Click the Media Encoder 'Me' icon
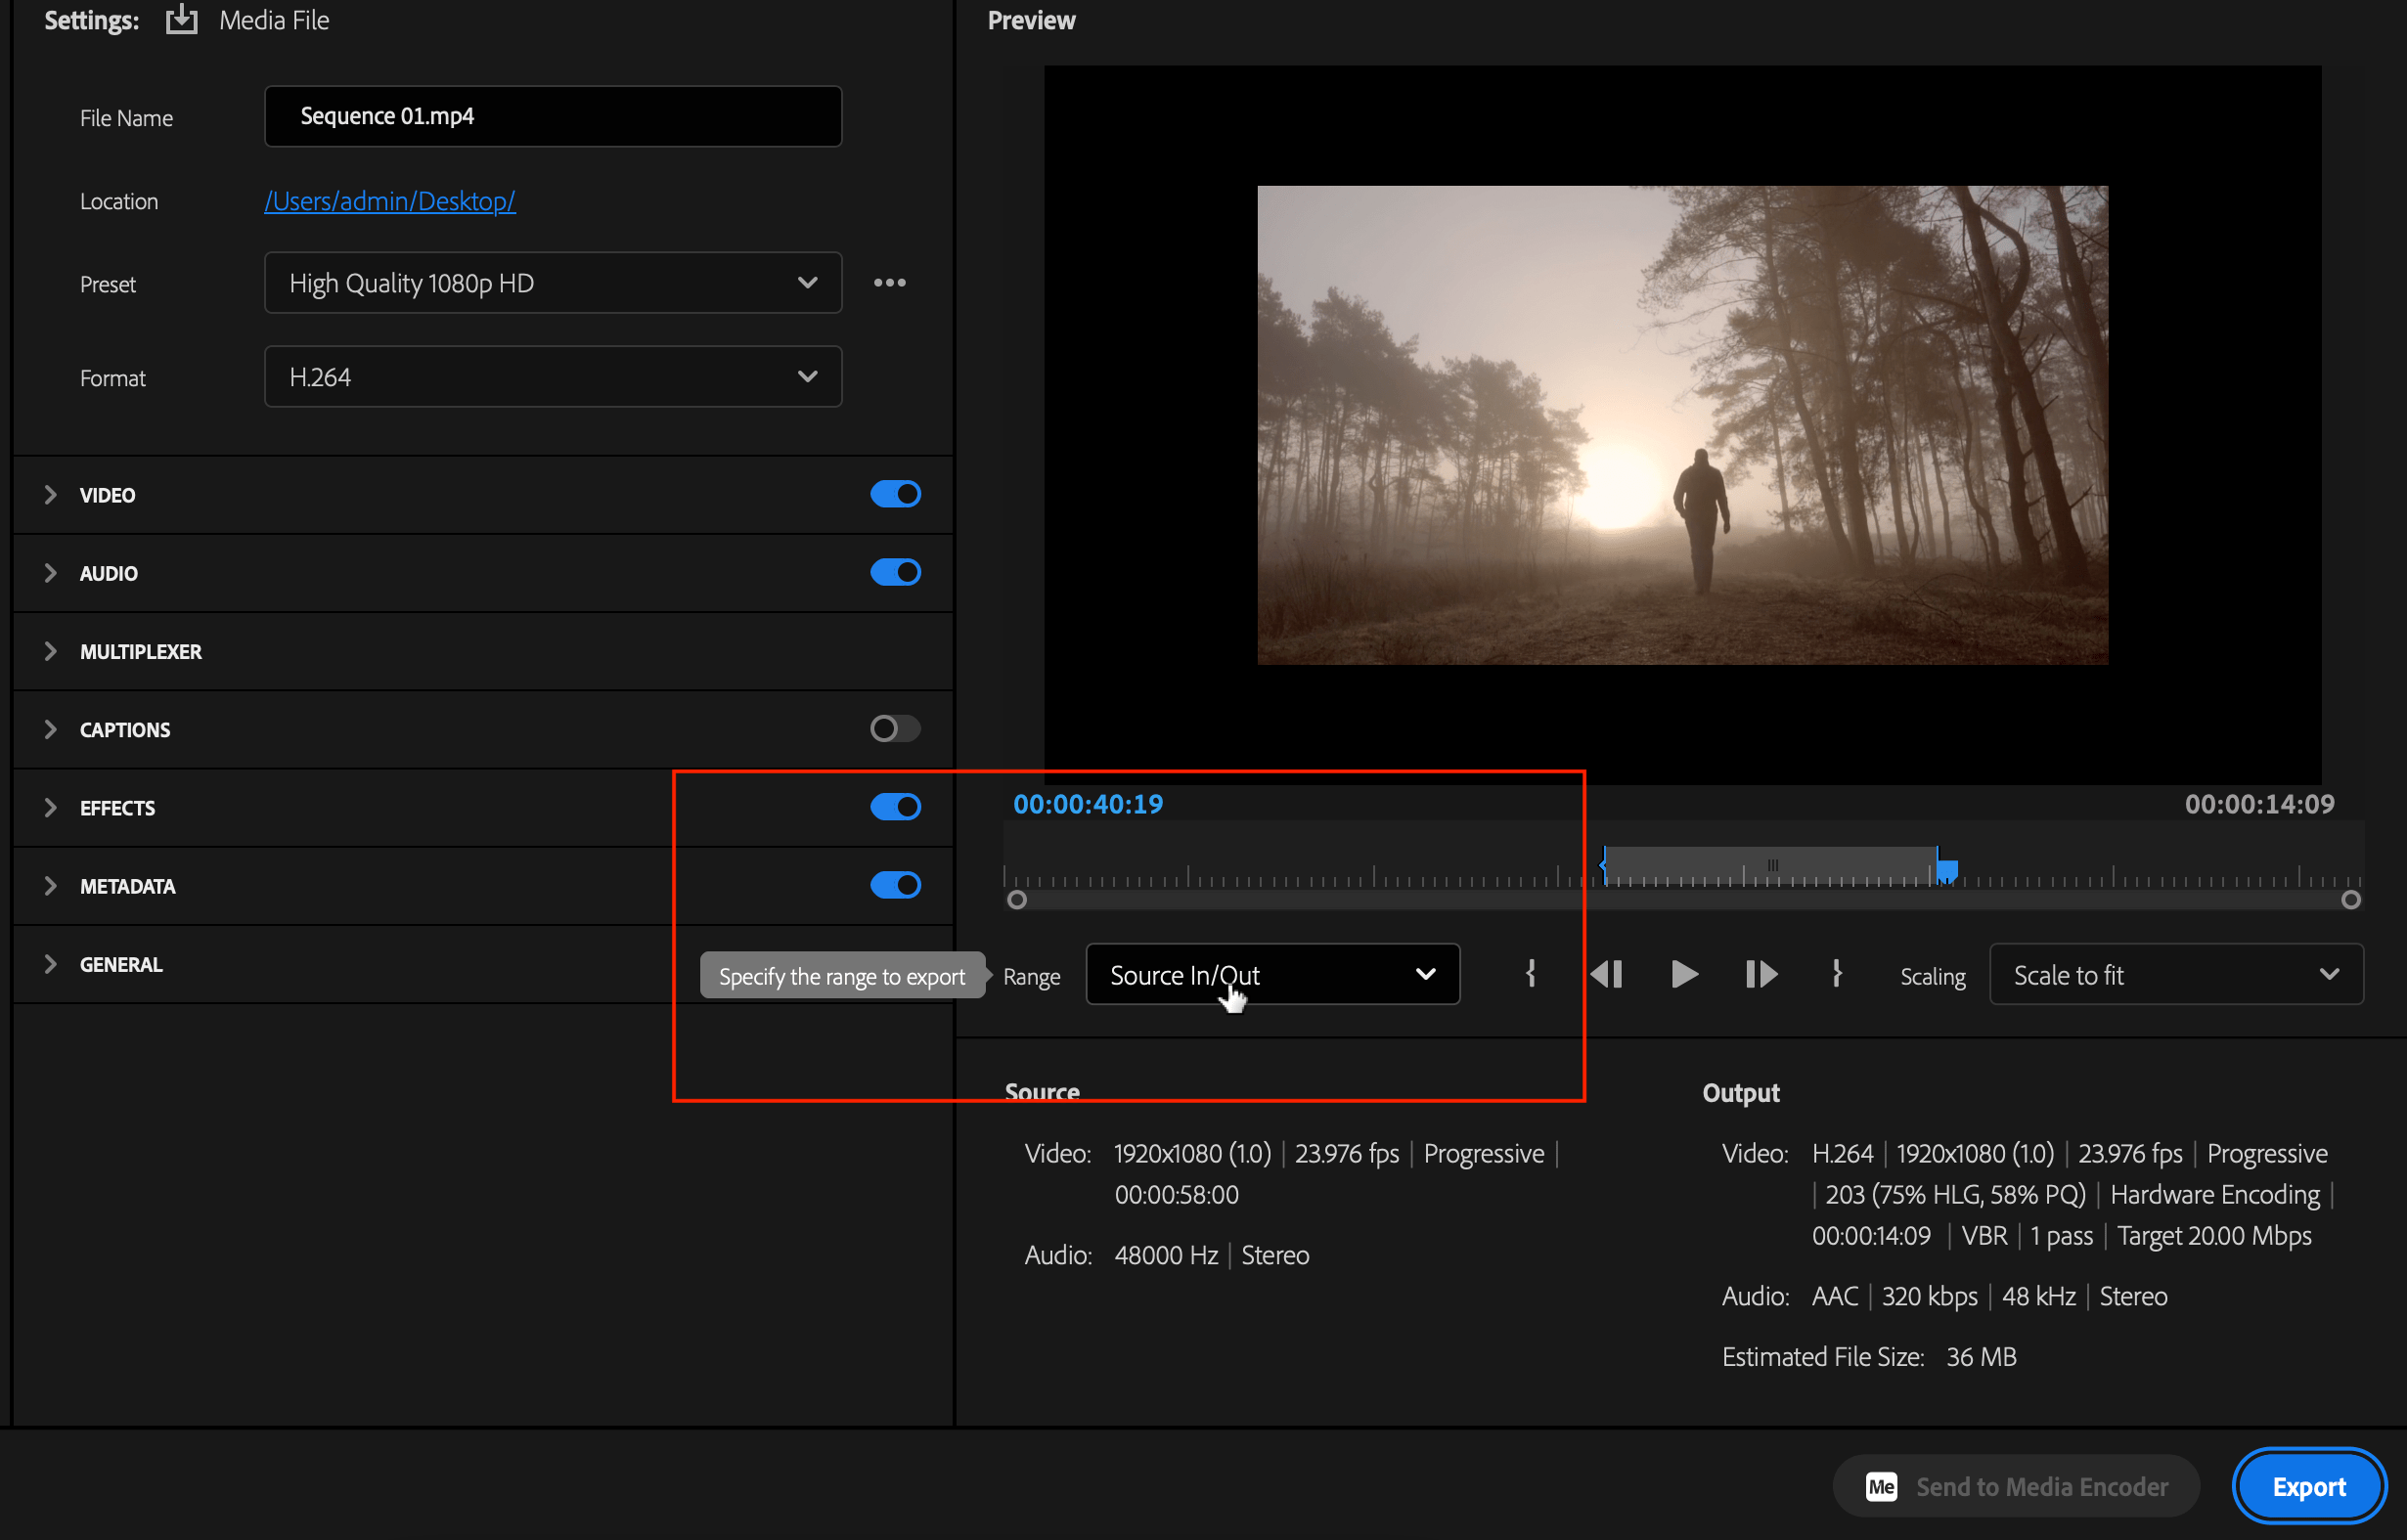The image size is (2407, 1540). (1881, 1486)
